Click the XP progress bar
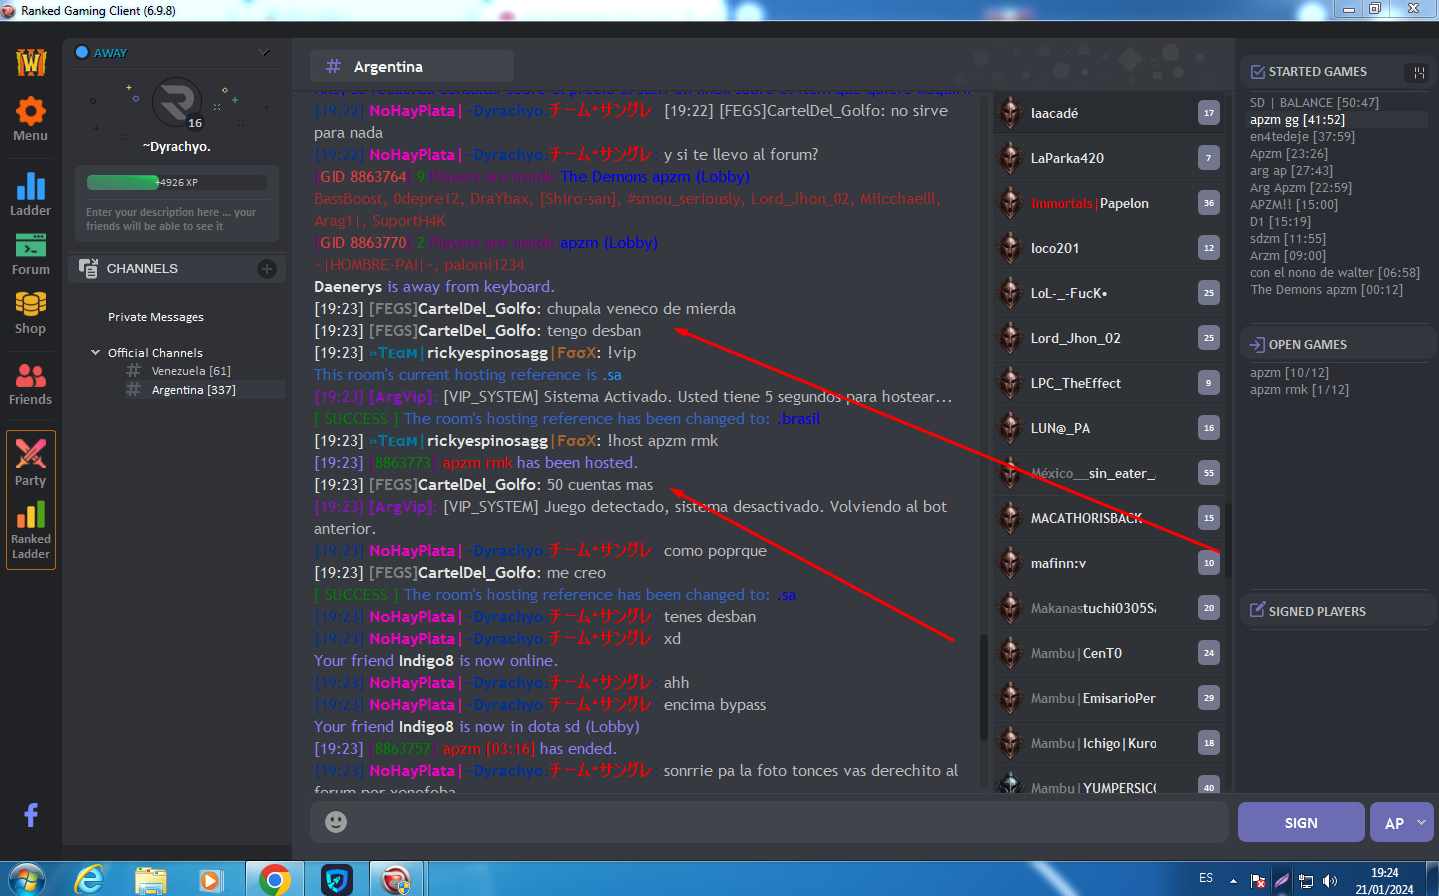1439x896 pixels. point(177,182)
